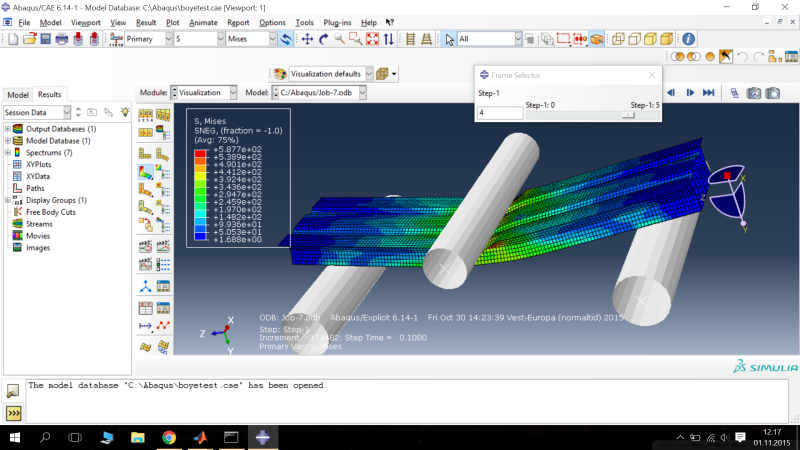Click the camera icon for view cut
Viewport: 800px width, 450px height.
[754, 93]
